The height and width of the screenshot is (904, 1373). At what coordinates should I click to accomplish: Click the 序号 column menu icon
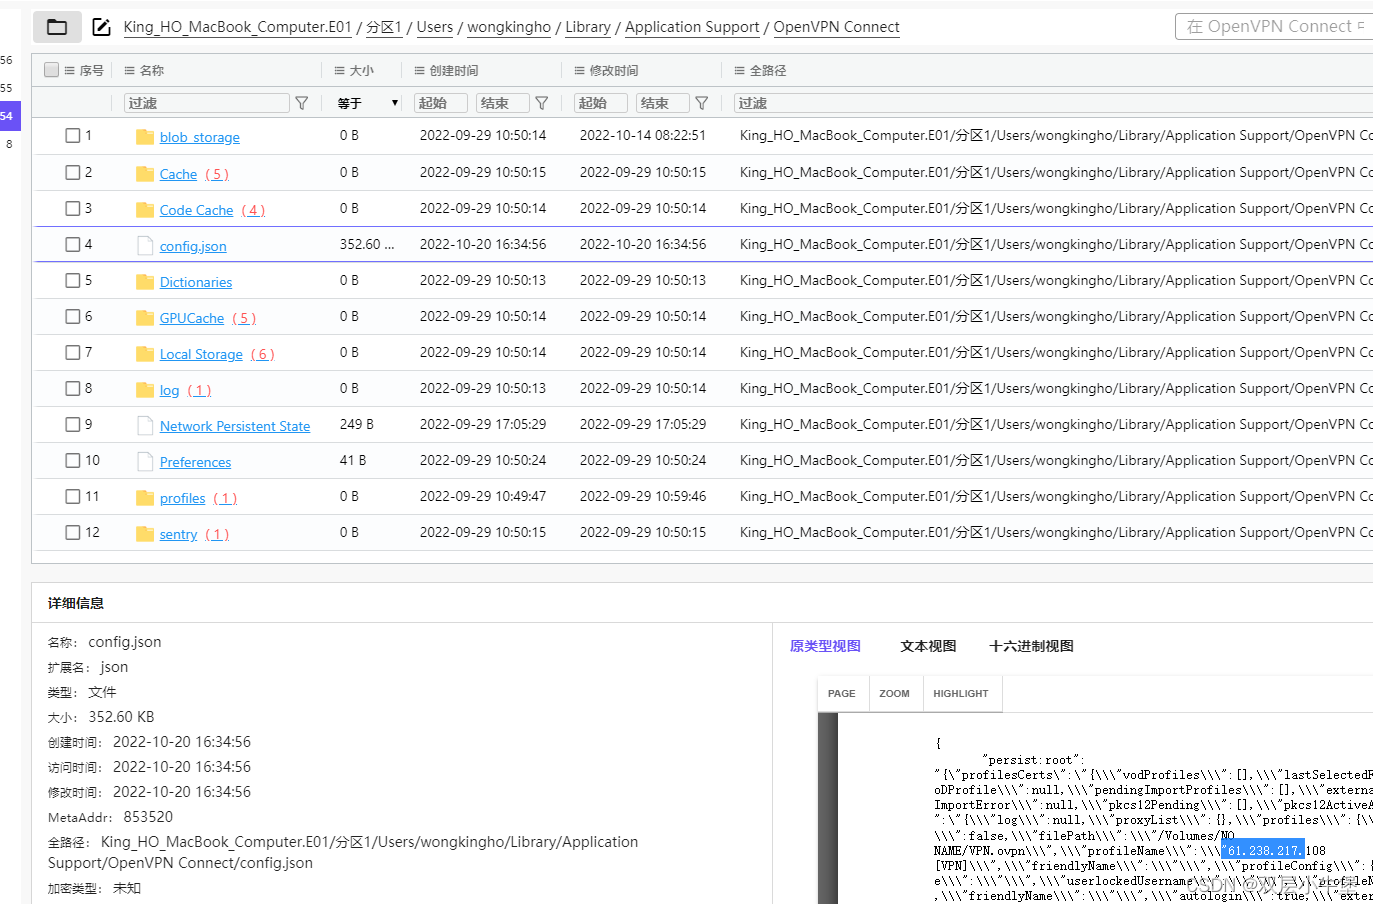tap(70, 71)
